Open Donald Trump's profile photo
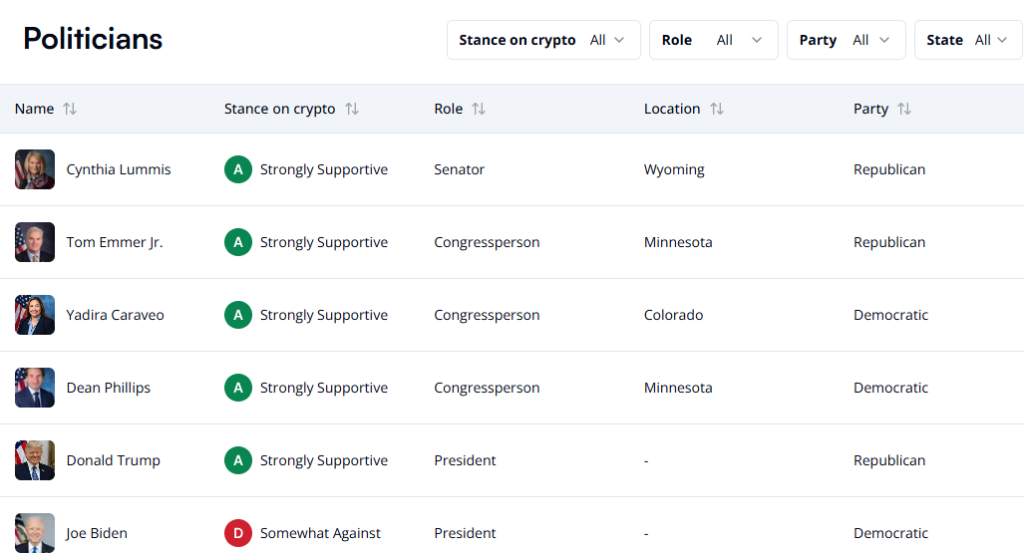The image size is (1024, 555). [x=35, y=460]
